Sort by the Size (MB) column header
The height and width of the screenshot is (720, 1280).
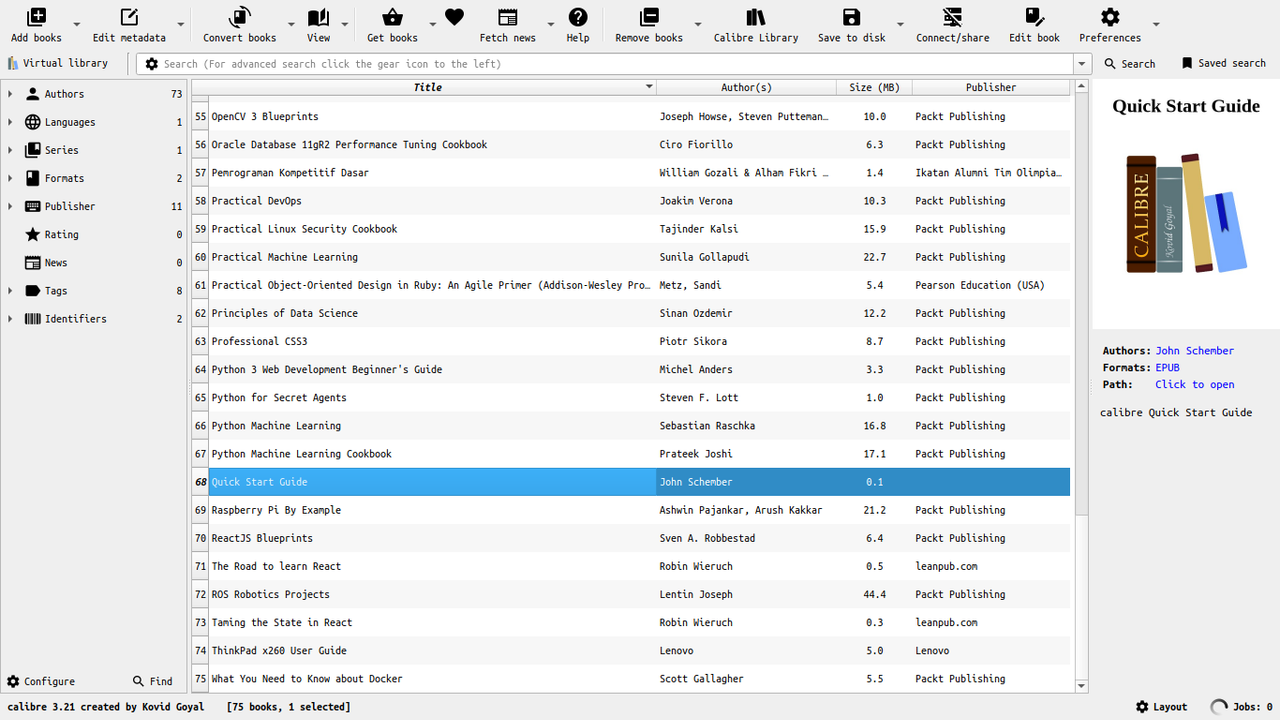coord(873,87)
